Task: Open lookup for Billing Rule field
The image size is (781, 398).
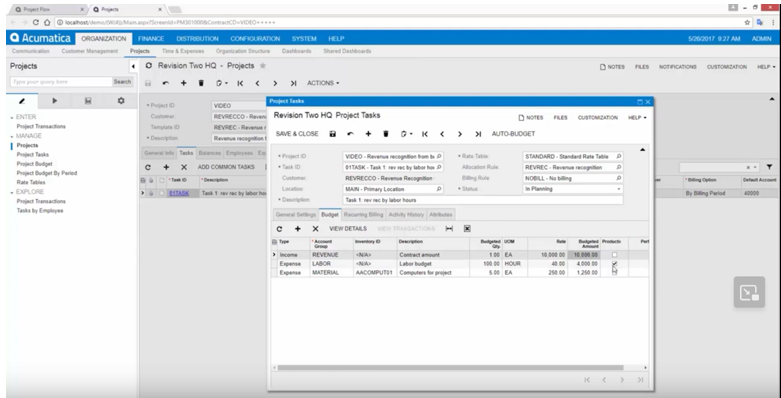Action: pos(619,178)
